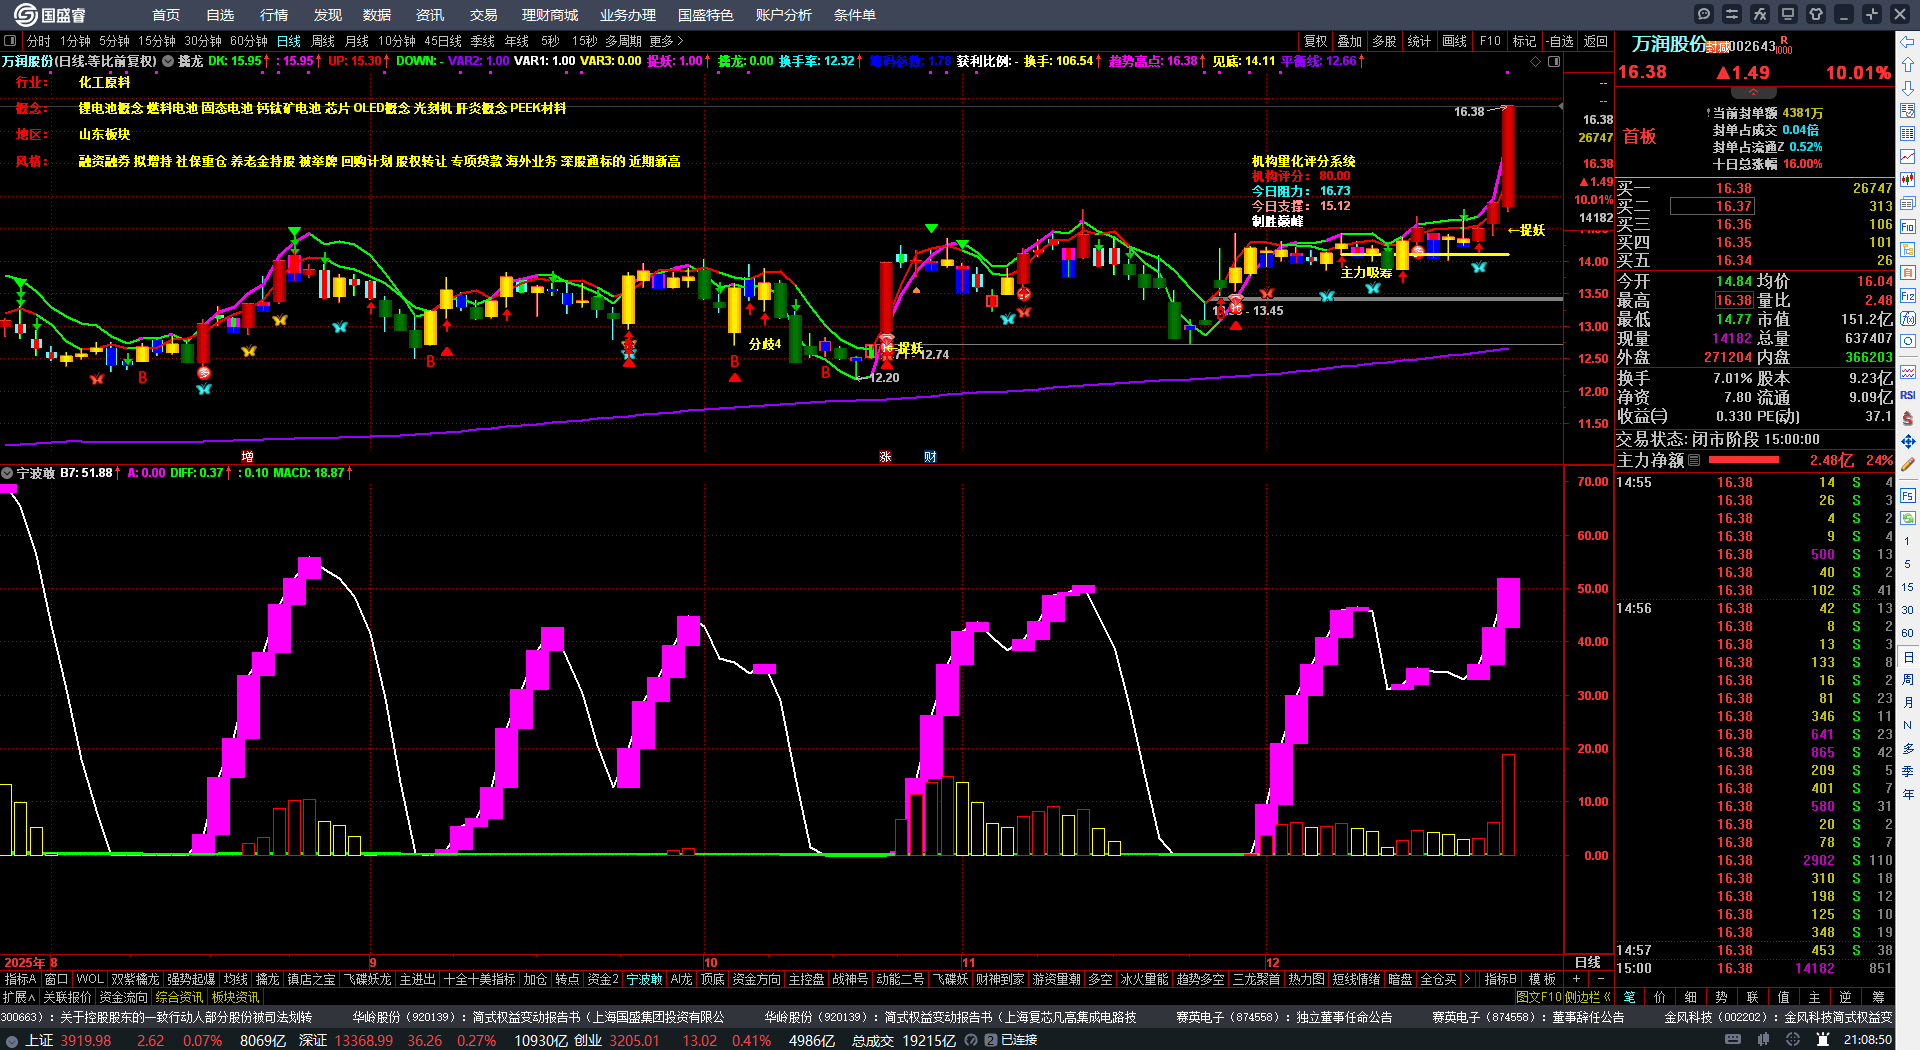Click the plus button to add subchart
Screen dimensions: 1920x1050
pos(1577,980)
